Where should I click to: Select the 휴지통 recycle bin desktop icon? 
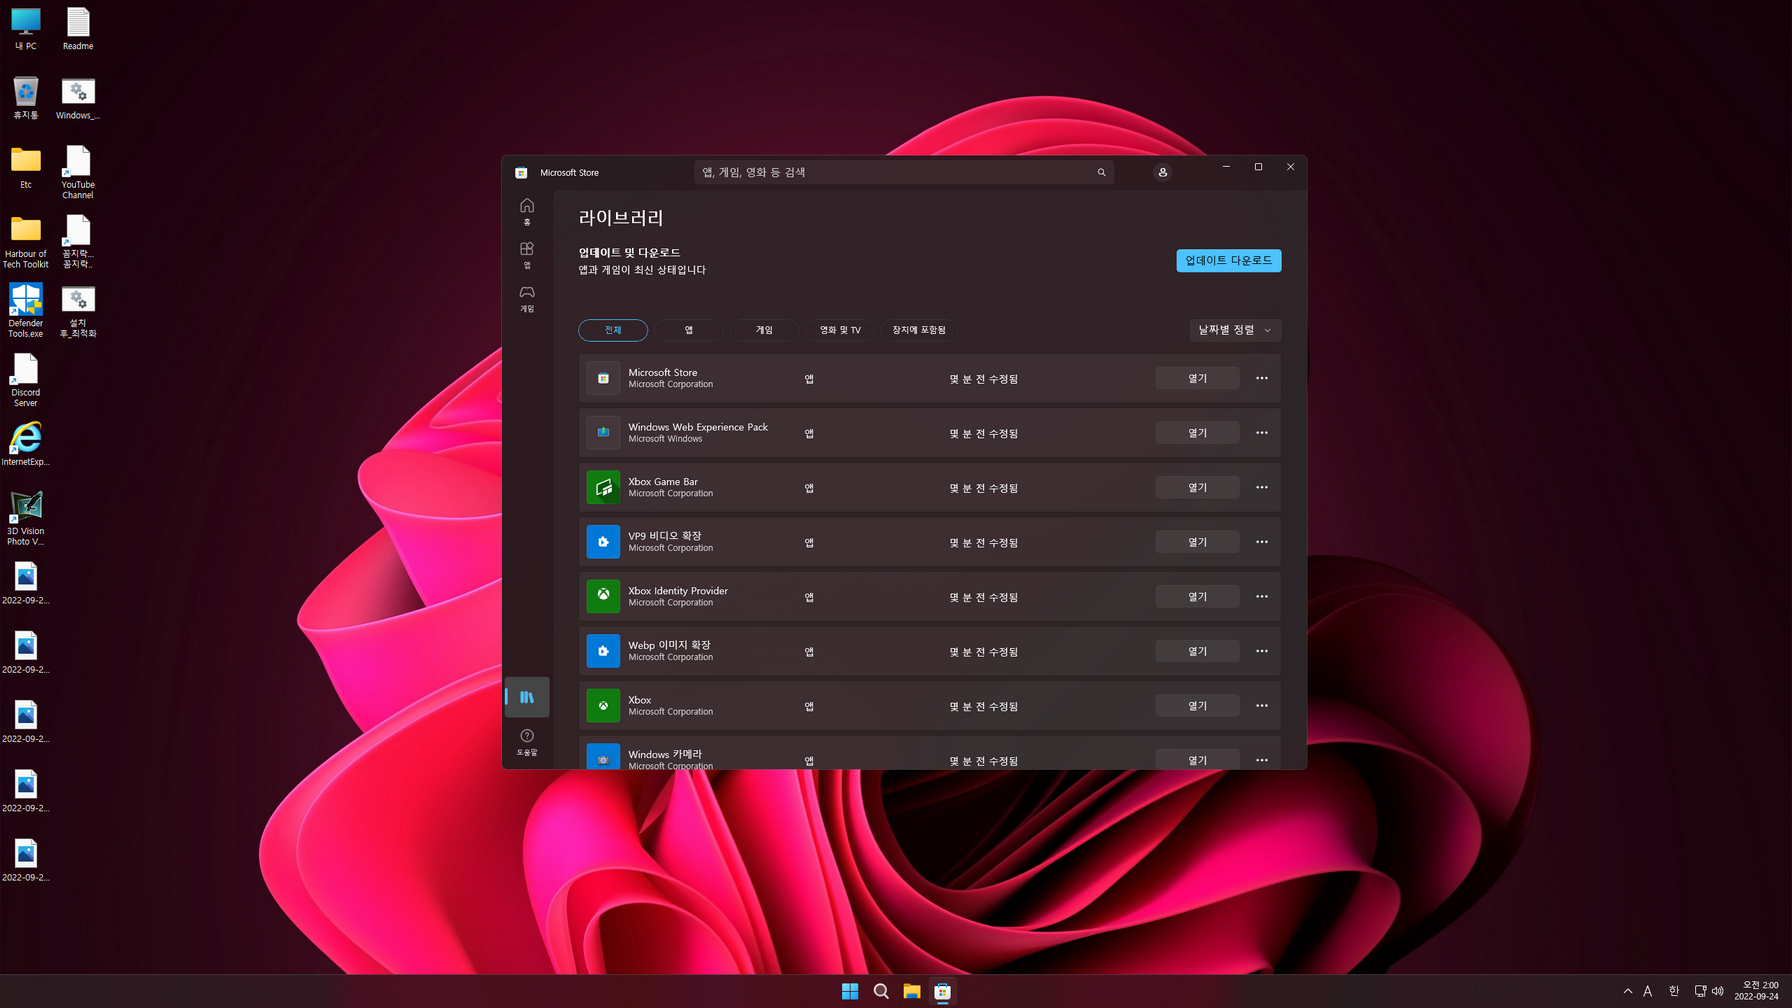[26, 98]
